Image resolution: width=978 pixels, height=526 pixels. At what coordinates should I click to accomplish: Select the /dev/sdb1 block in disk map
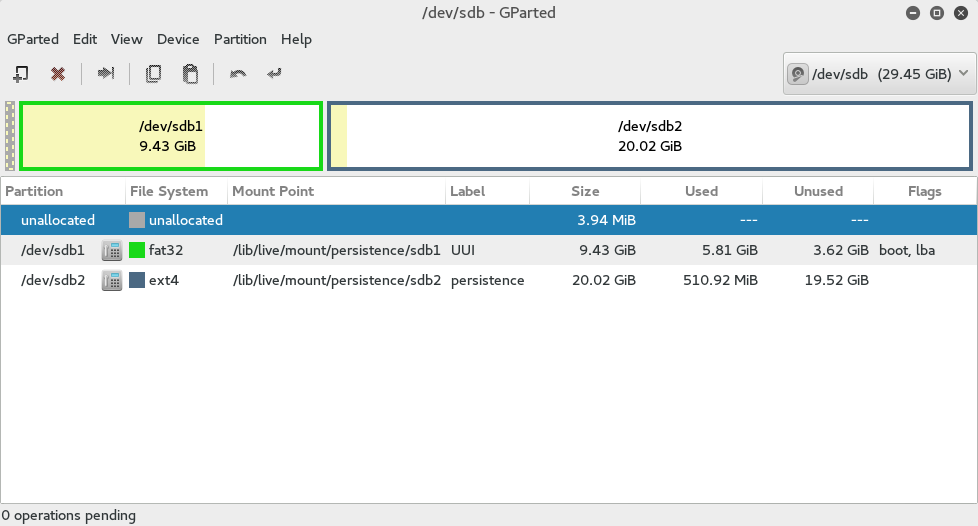point(171,136)
